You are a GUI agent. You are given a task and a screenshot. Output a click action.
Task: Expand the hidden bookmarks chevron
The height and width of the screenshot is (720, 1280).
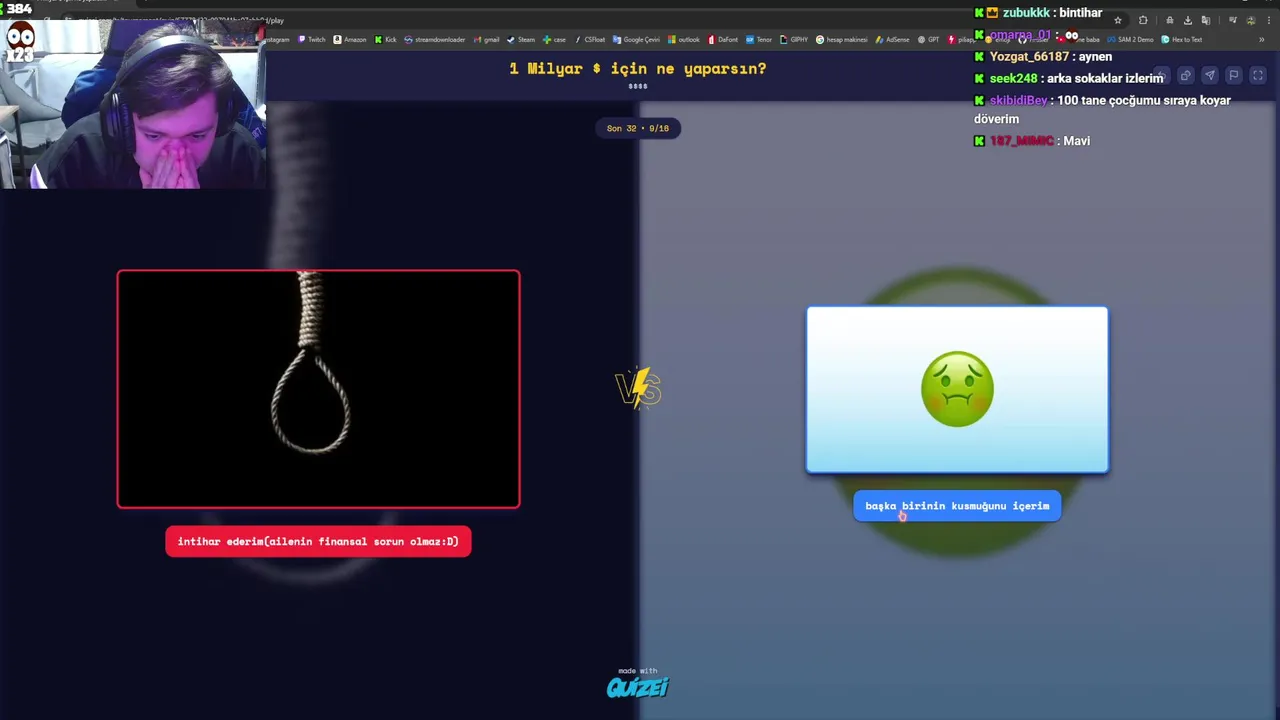click(x=1262, y=40)
